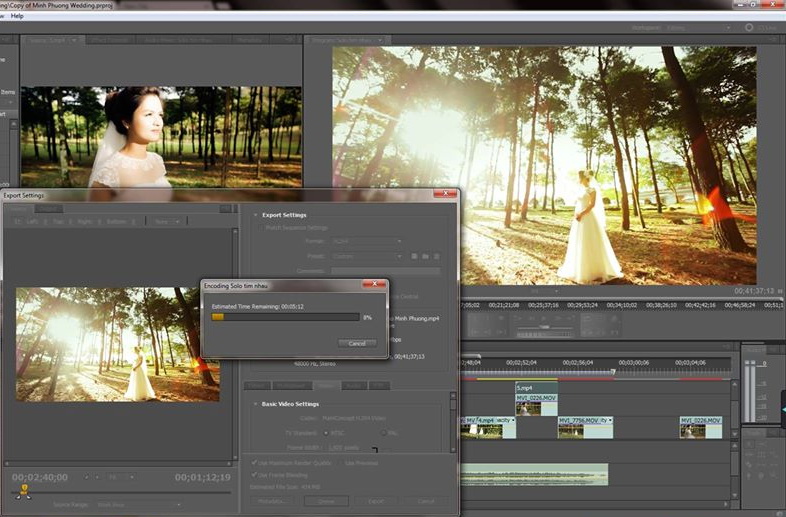Select the audio waveform clip on the timeline
Viewport: 786px width, 517px height.
pos(534,474)
